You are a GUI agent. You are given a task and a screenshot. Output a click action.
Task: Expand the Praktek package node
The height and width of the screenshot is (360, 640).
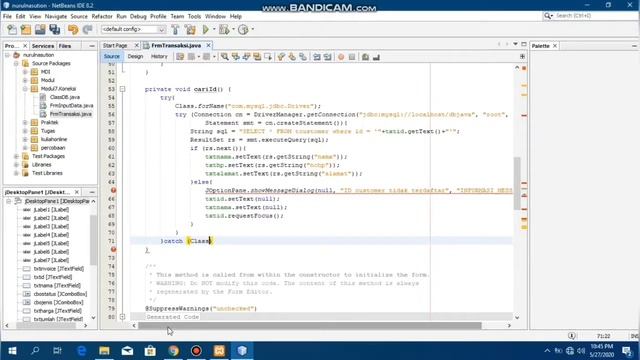point(25,122)
